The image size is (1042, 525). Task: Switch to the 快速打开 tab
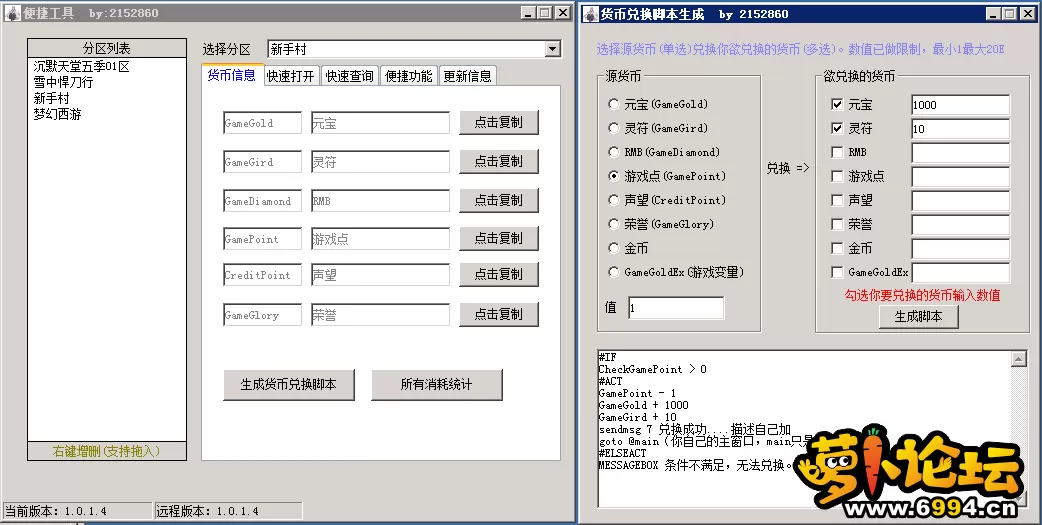[291, 76]
